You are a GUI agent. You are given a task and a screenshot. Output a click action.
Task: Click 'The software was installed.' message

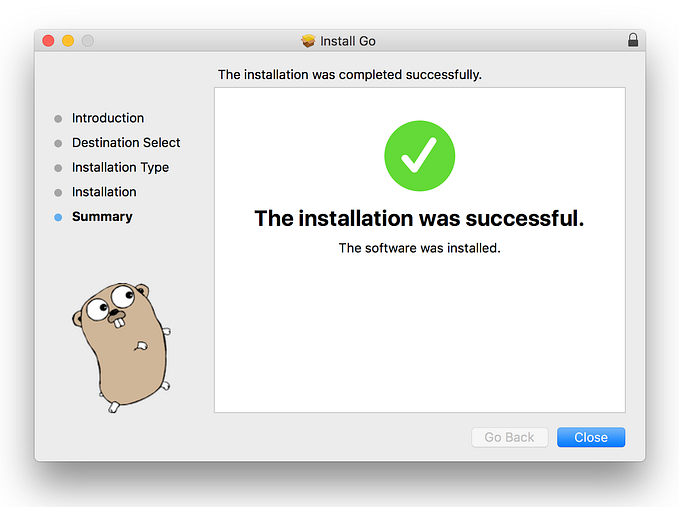click(419, 248)
